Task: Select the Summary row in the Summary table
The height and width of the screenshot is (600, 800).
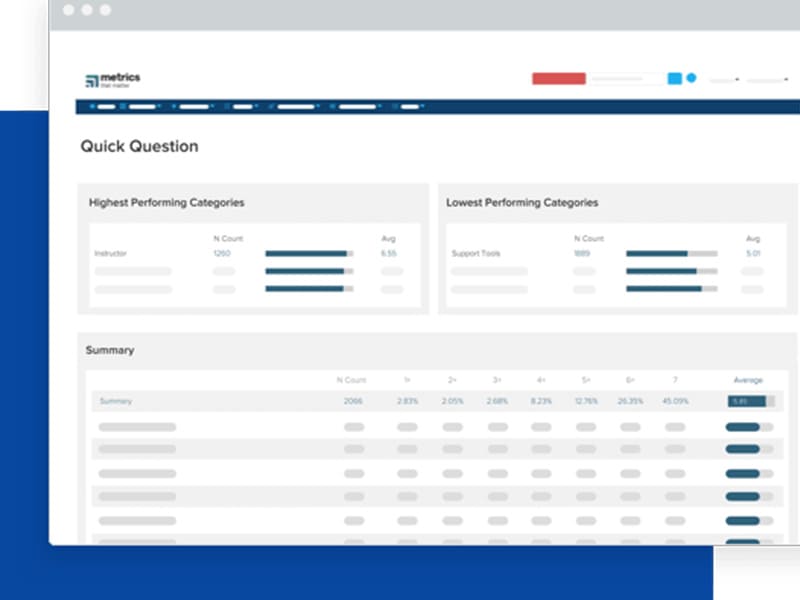Action: point(118,400)
